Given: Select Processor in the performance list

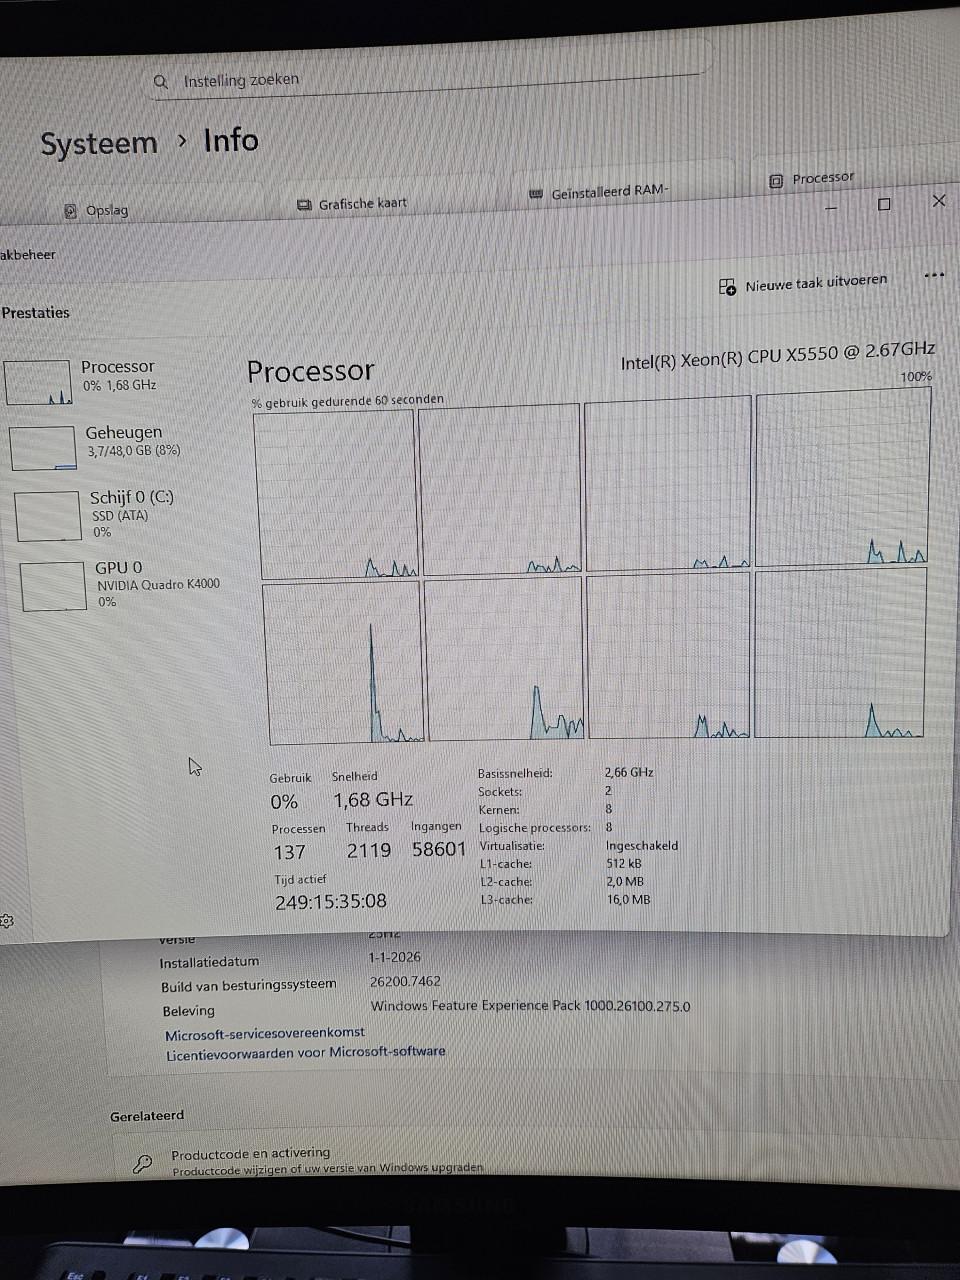Looking at the screenshot, I should (x=110, y=381).
